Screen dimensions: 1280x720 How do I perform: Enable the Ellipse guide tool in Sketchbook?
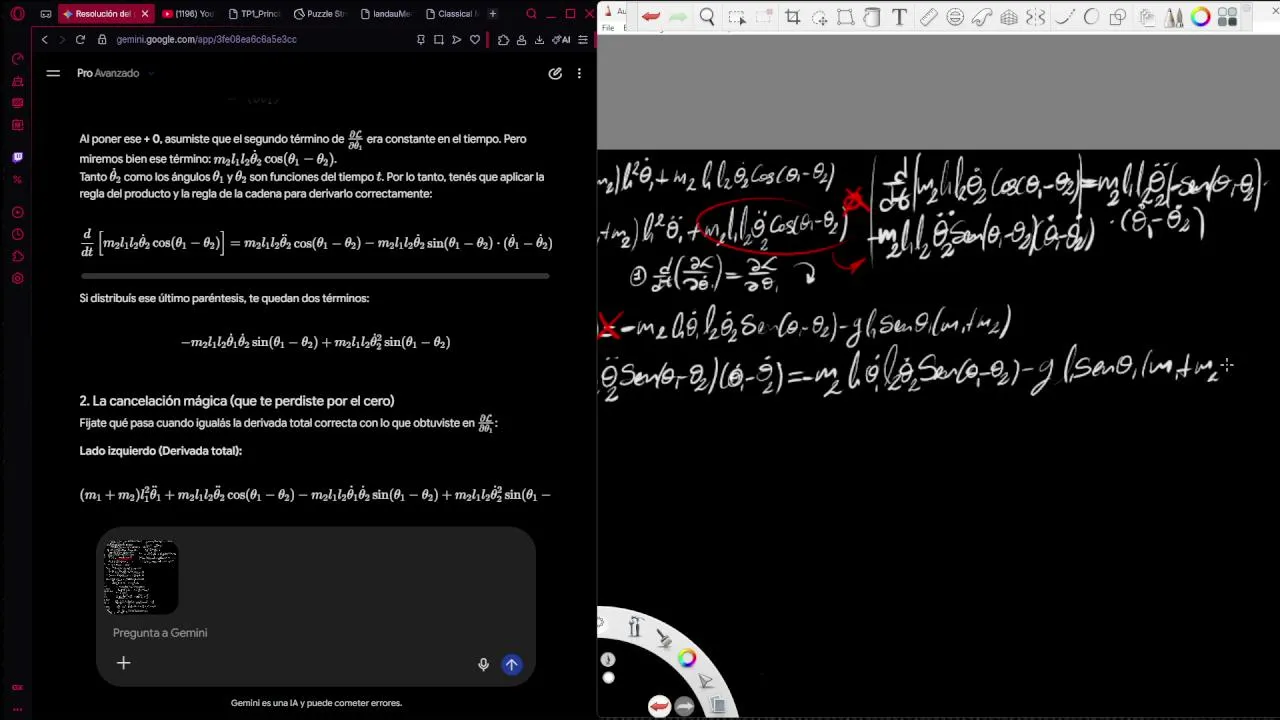pyautogui.click(x=955, y=17)
